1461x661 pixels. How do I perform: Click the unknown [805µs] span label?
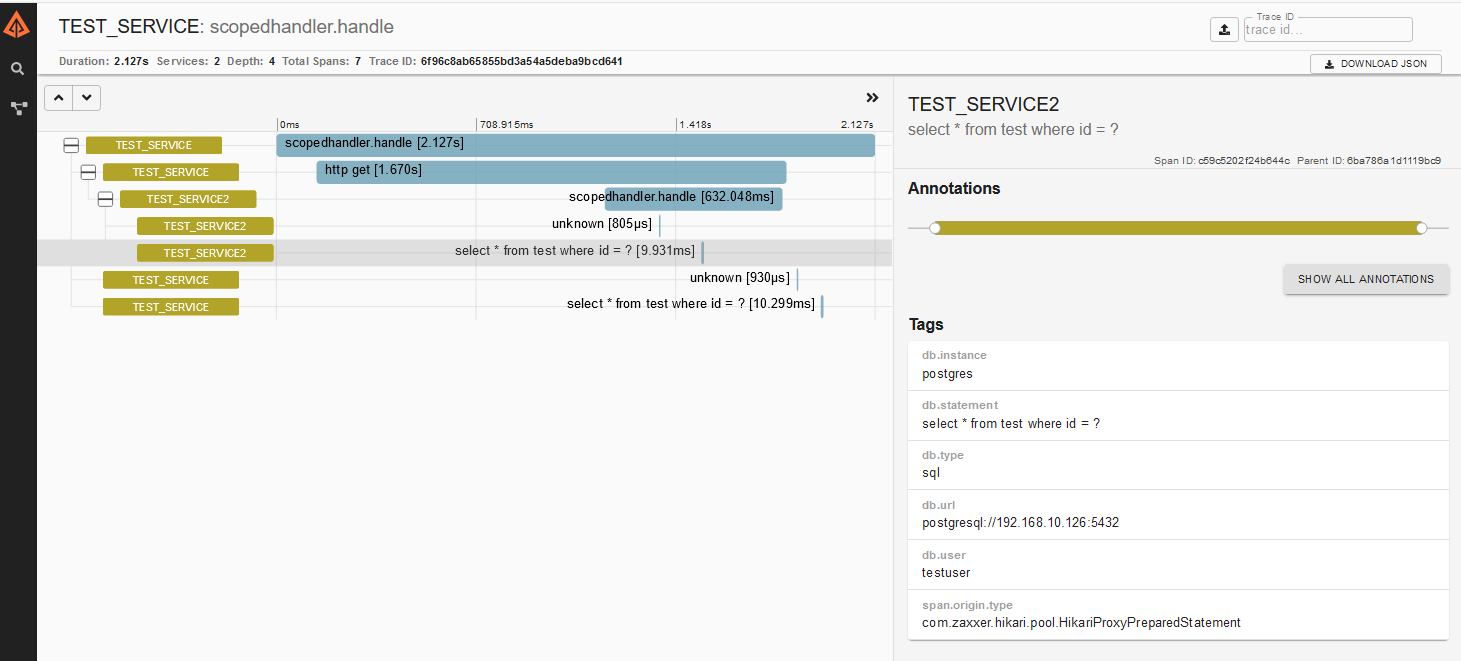tap(602, 224)
